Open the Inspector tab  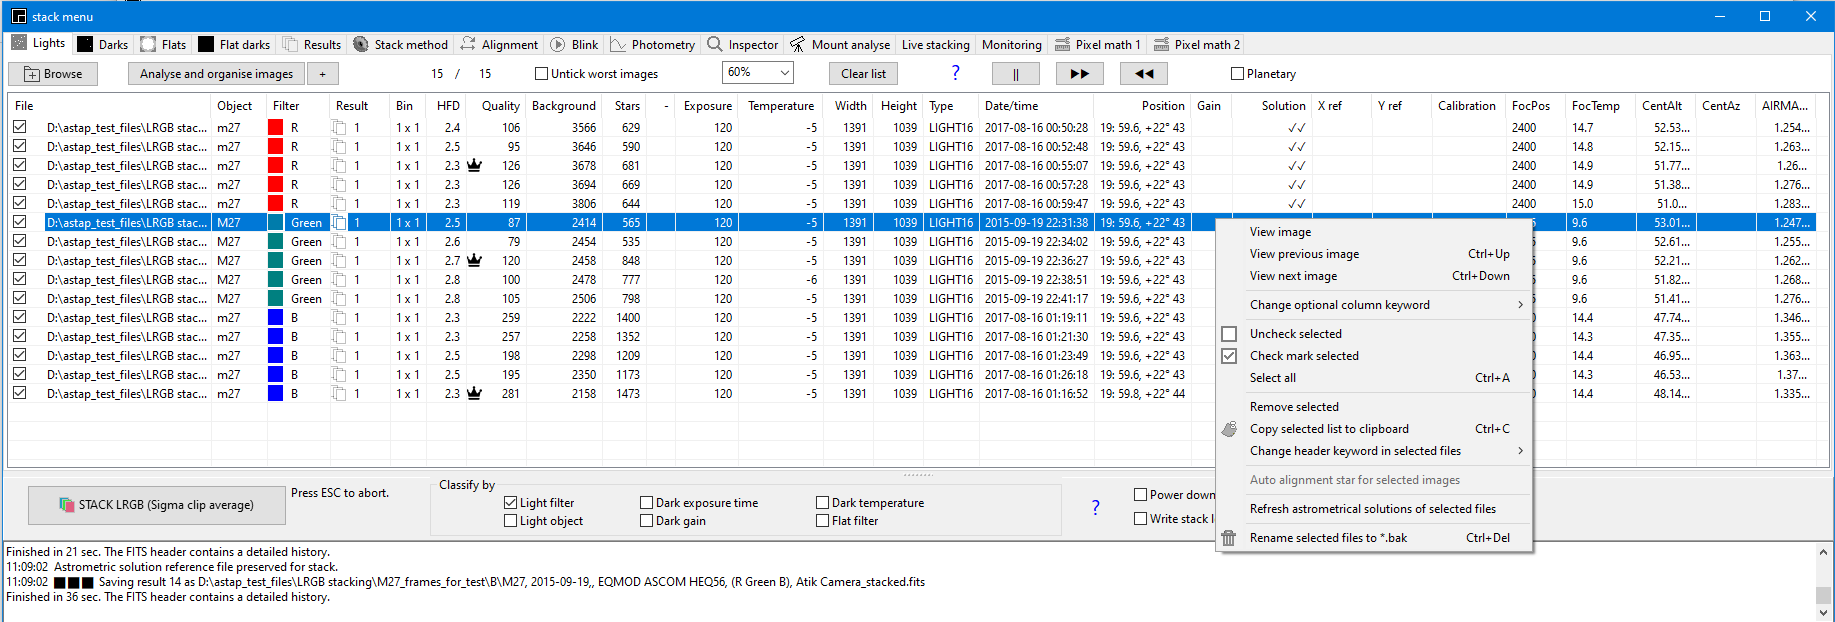pyautogui.click(x=742, y=44)
